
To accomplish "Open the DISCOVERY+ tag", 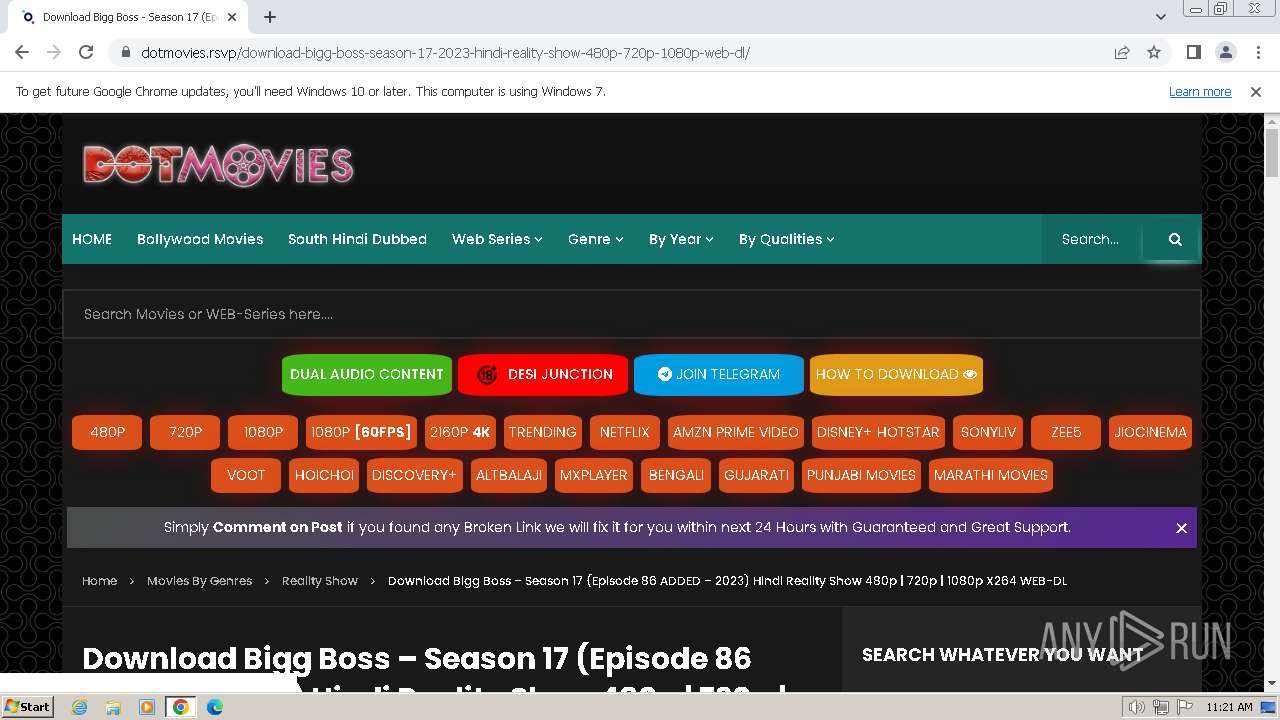I will click(x=413, y=475).
